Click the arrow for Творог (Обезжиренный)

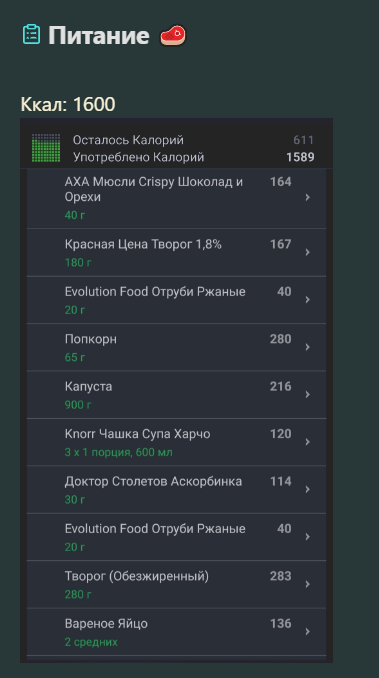click(x=308, y=584)
